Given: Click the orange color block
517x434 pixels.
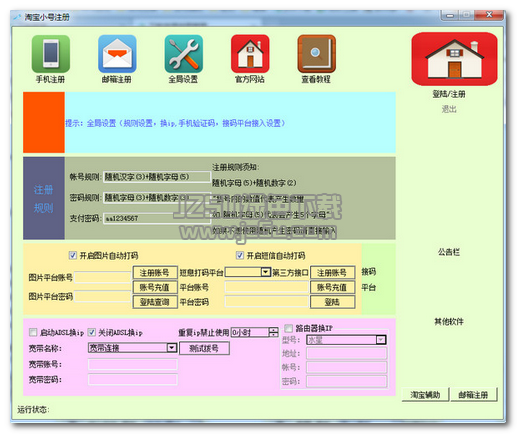Looking at the screenshot, I should coord(44,122).
